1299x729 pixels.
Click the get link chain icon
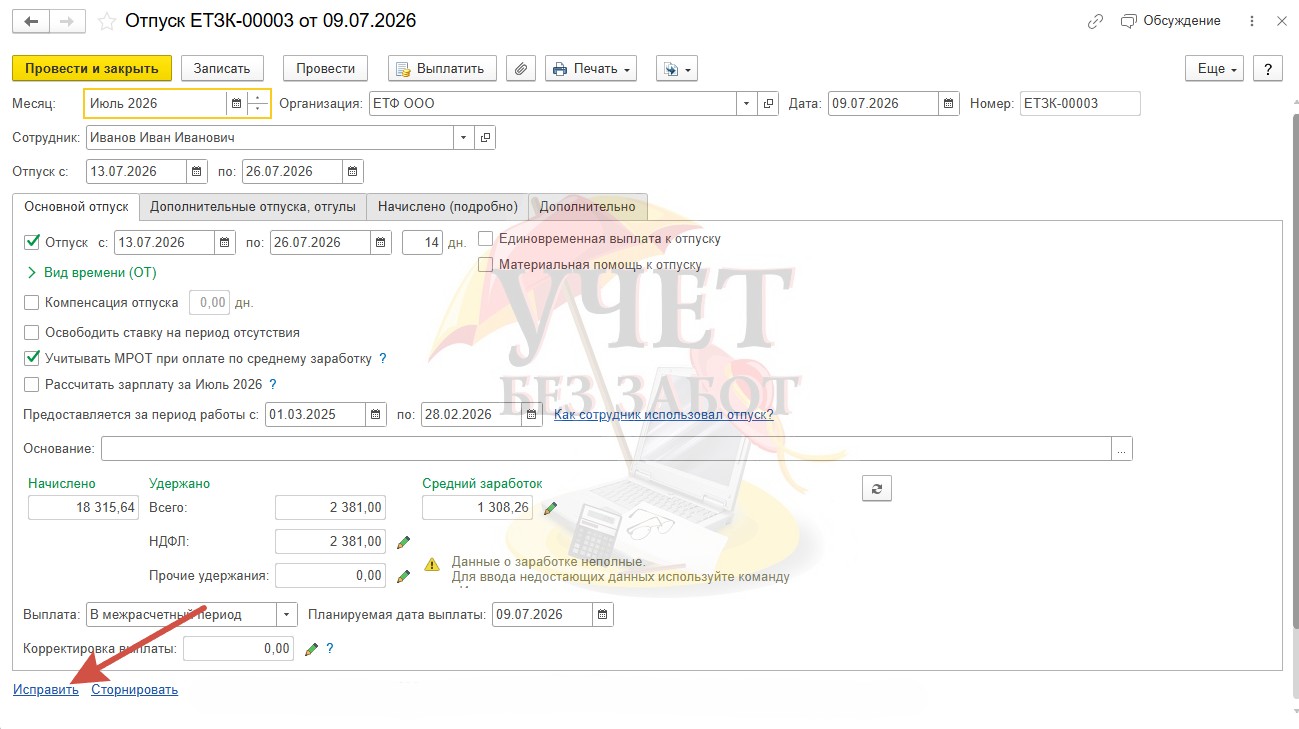click(x=1096, y=21)
